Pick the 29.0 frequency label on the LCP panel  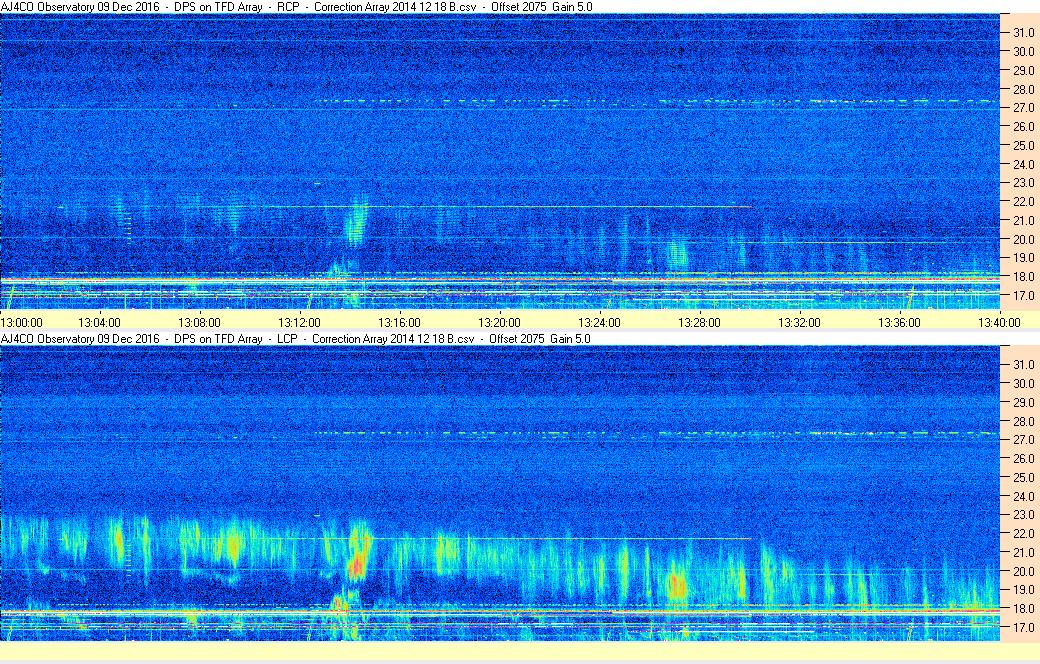1023,403
